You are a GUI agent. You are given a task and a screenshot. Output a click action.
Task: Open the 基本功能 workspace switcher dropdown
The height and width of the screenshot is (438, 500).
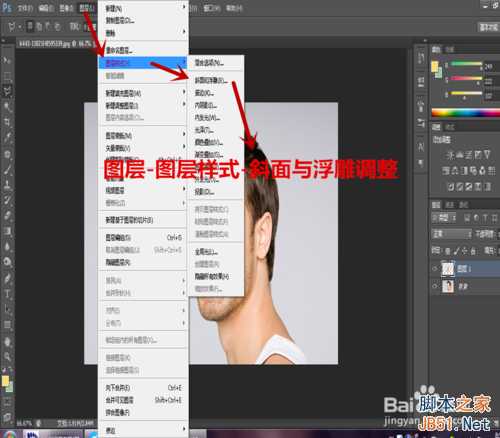coord(489,27)
